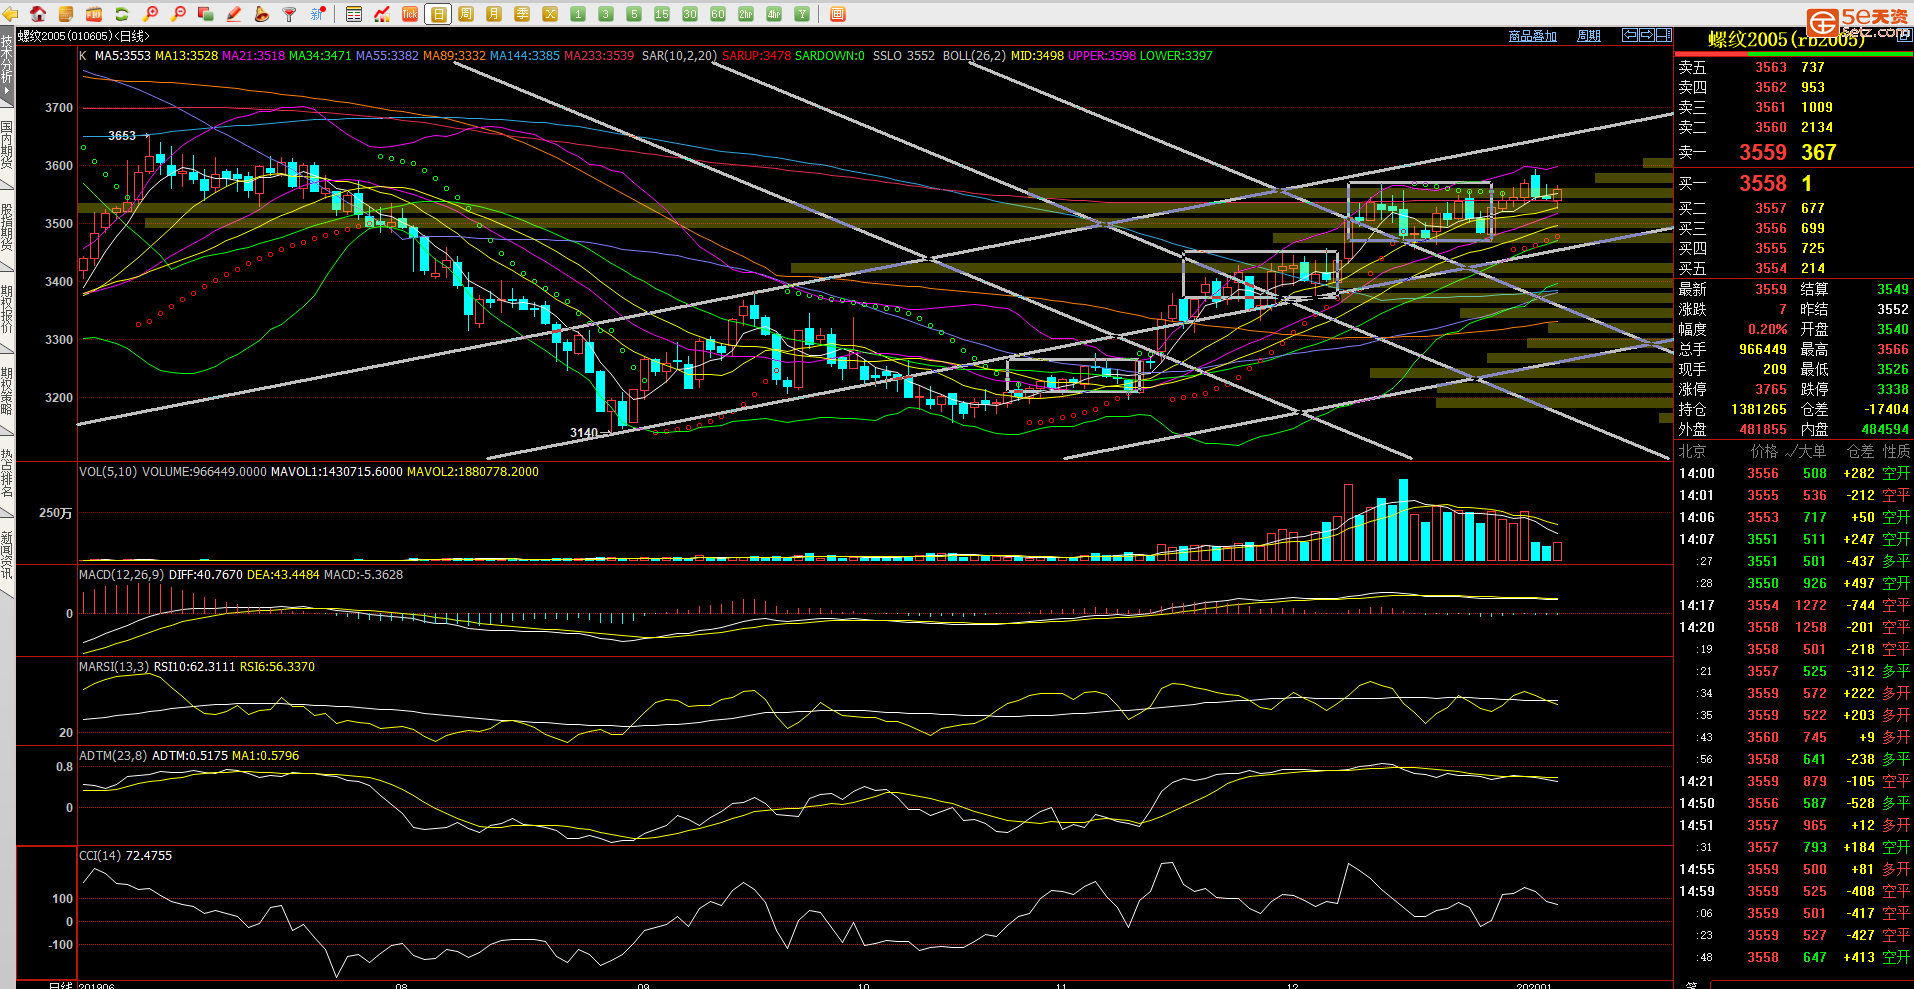The width and height of the screenshot is (1914, 989).
Task: Select the 15-minute period button
Action: tap(662, 14)
